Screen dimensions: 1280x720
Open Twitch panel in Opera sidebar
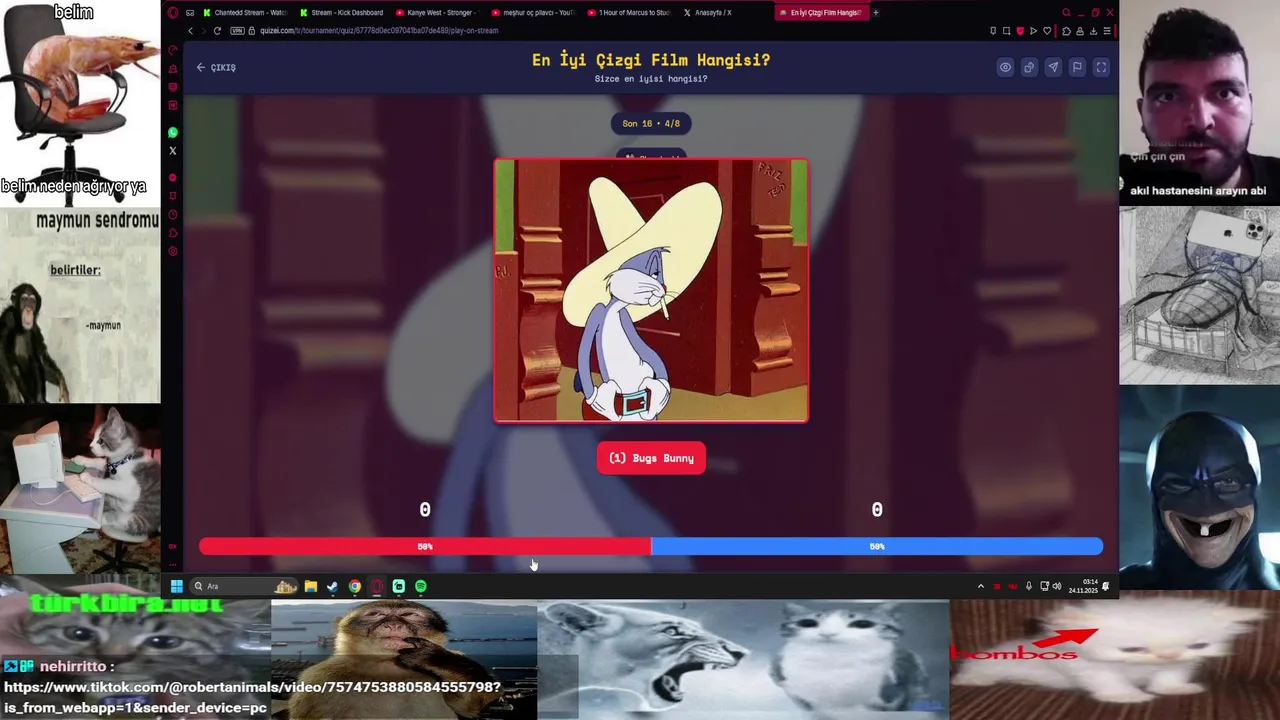173,87
